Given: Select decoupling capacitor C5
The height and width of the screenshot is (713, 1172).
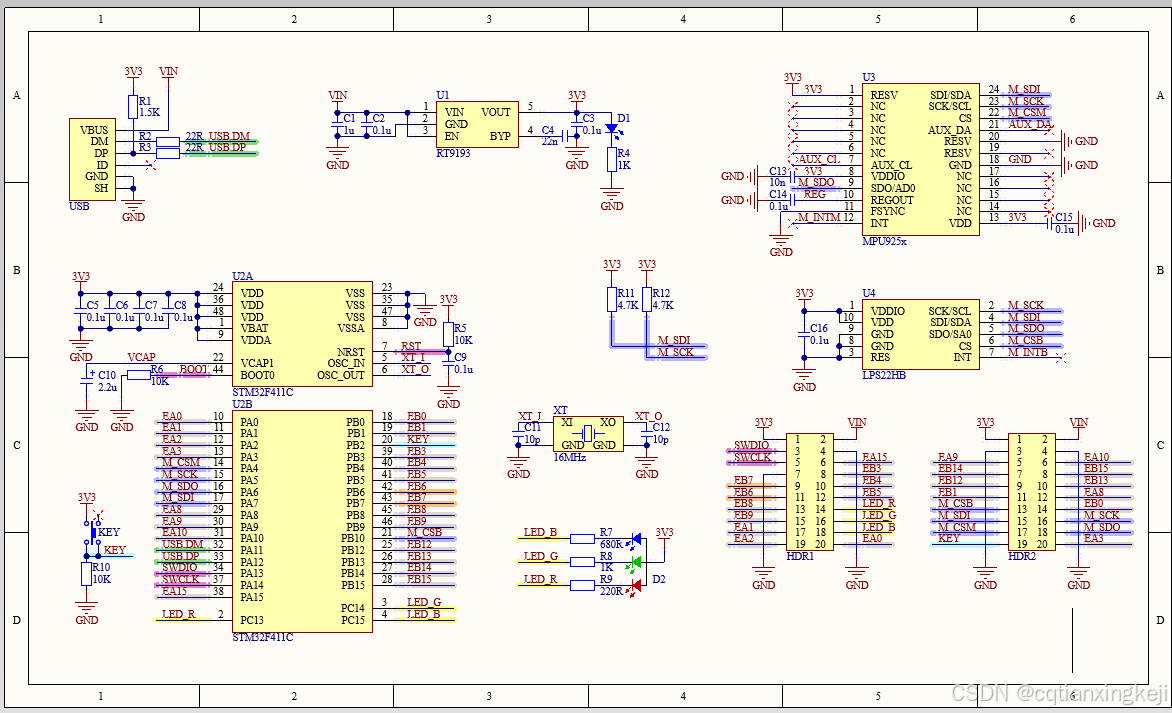Looking at the screenshot, I should point(81,310).
